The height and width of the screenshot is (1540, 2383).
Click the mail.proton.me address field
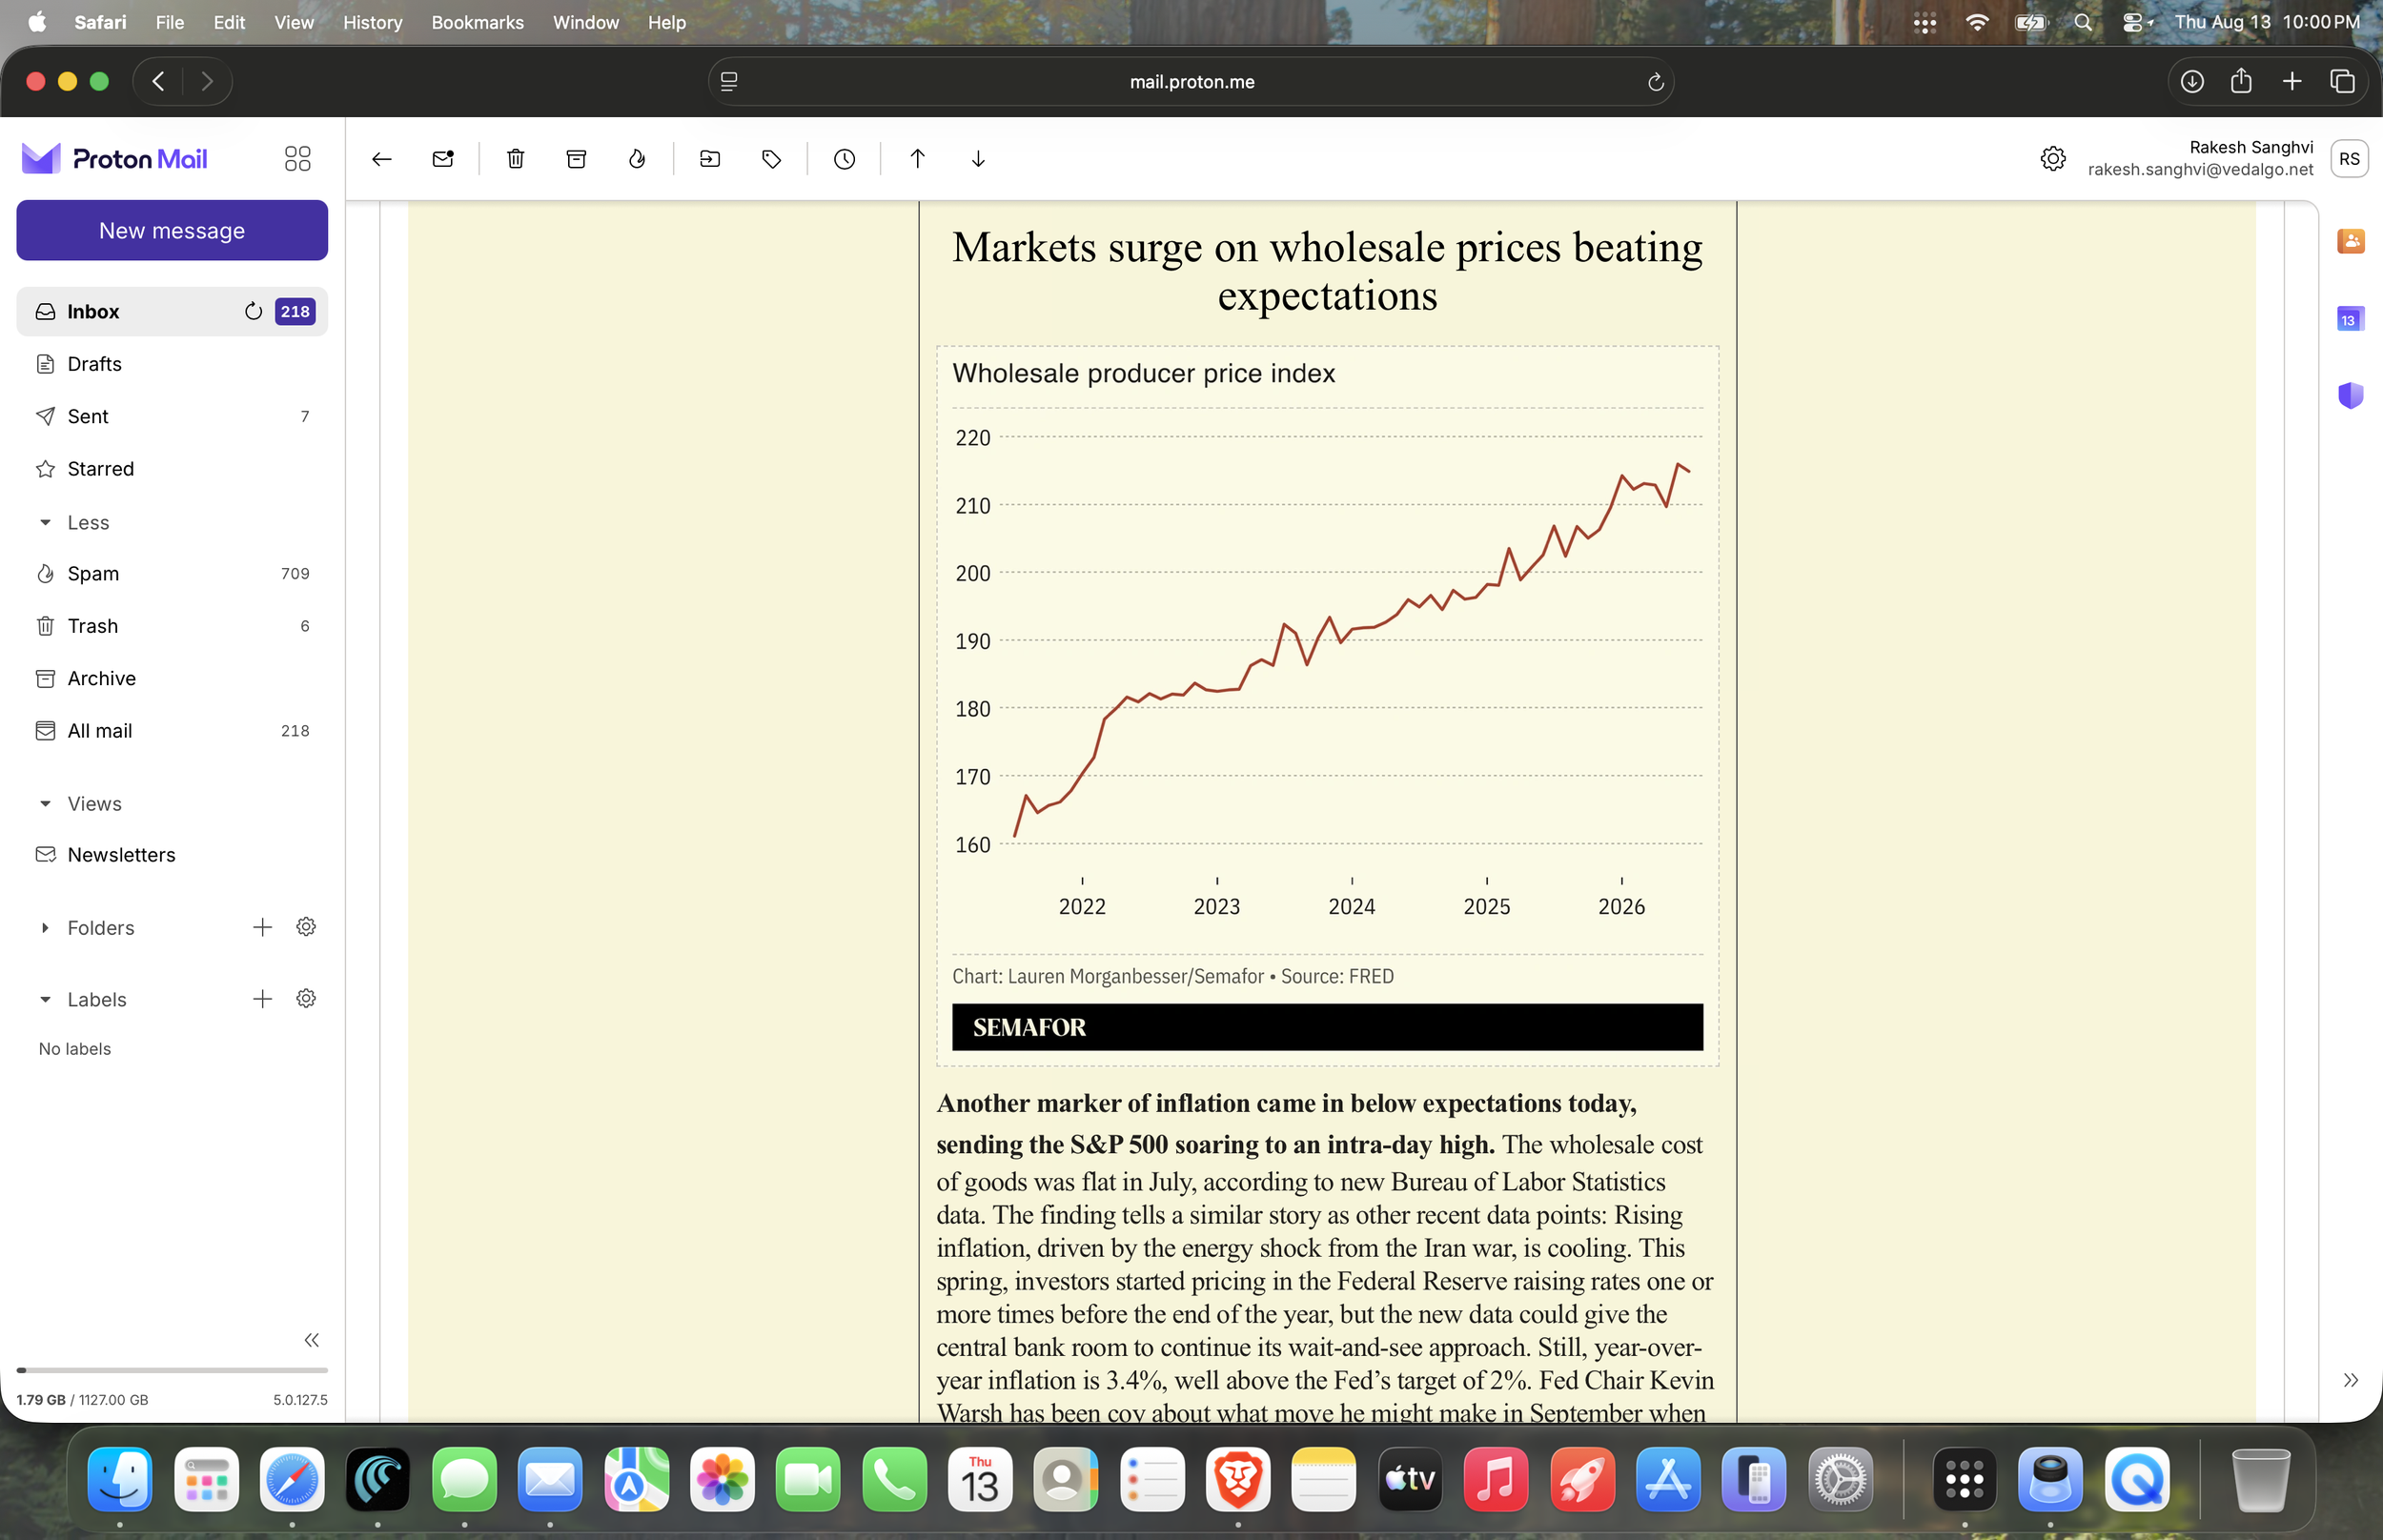[1191, 82]
